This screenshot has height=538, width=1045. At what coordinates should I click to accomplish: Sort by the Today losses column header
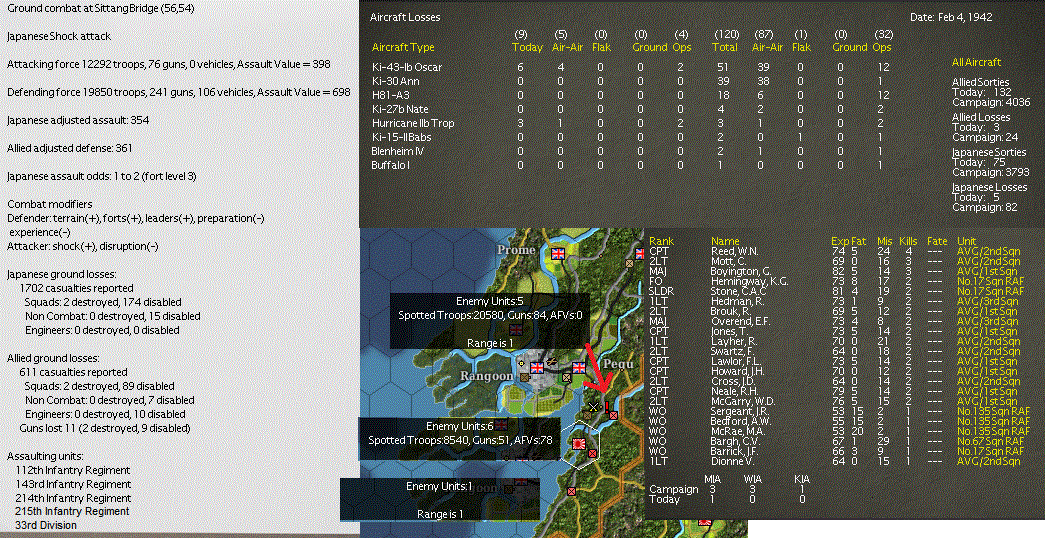(527, 47)
